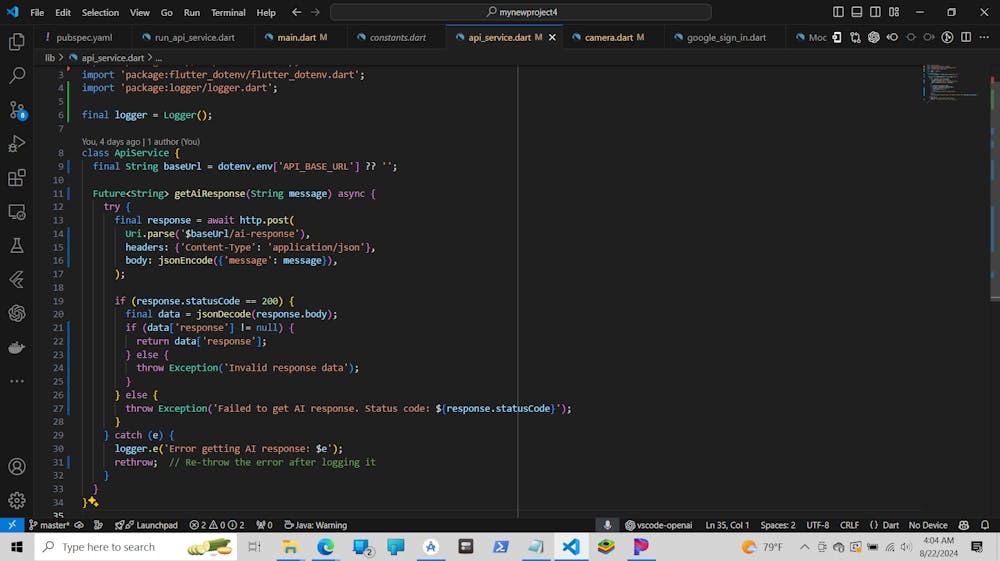Open the Explorer view in activity bar
Viewport: 1000px width, 561px height.
[17, 42]
